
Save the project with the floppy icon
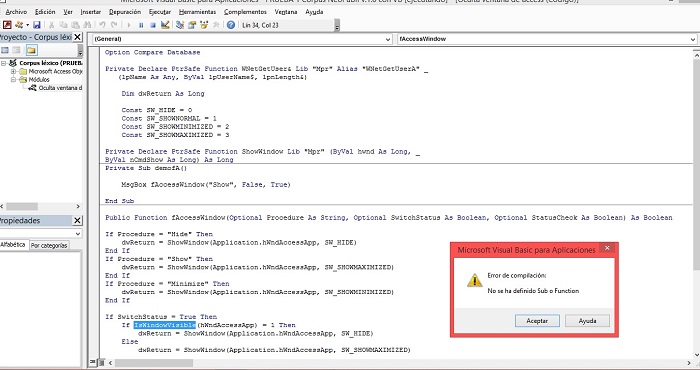tap(37, 25)
